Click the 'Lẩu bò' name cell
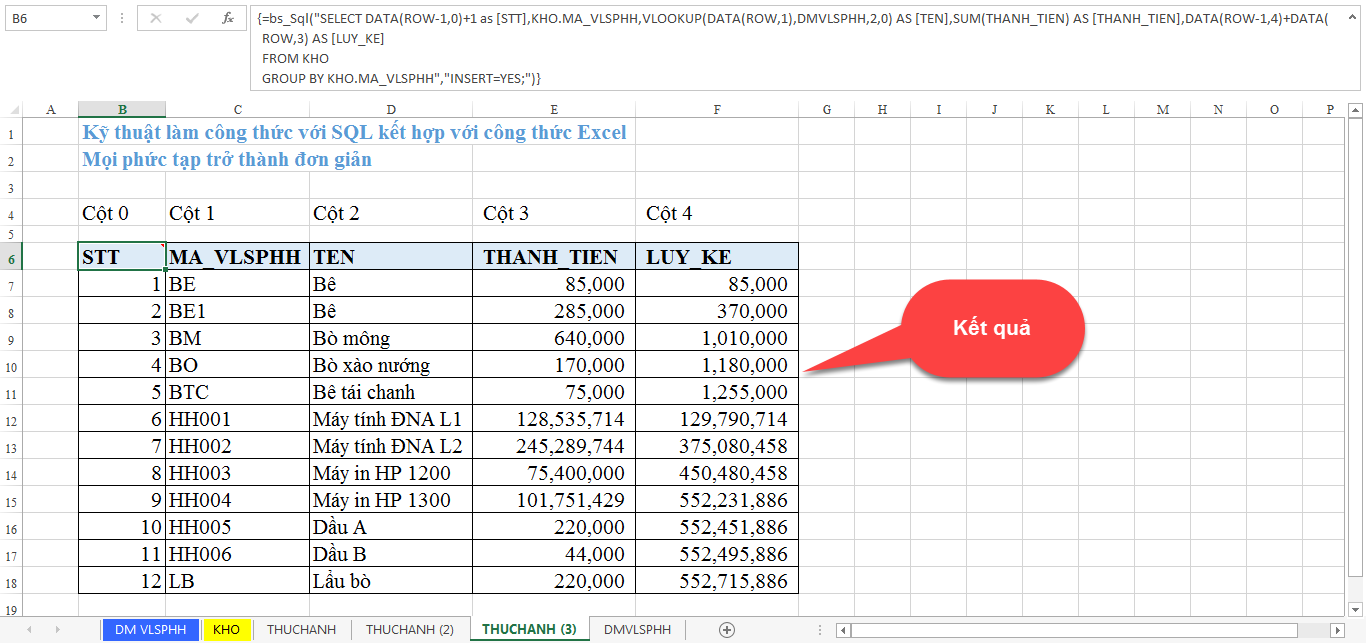This screenshot has height=643, width=1366. coord(391,581)
